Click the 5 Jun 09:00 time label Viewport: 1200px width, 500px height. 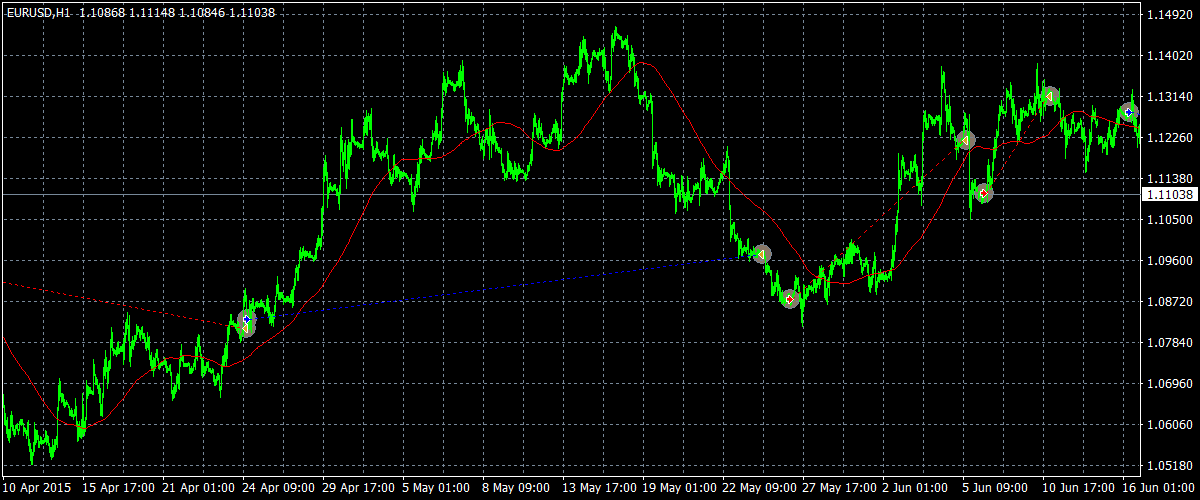tap(995, 489)
